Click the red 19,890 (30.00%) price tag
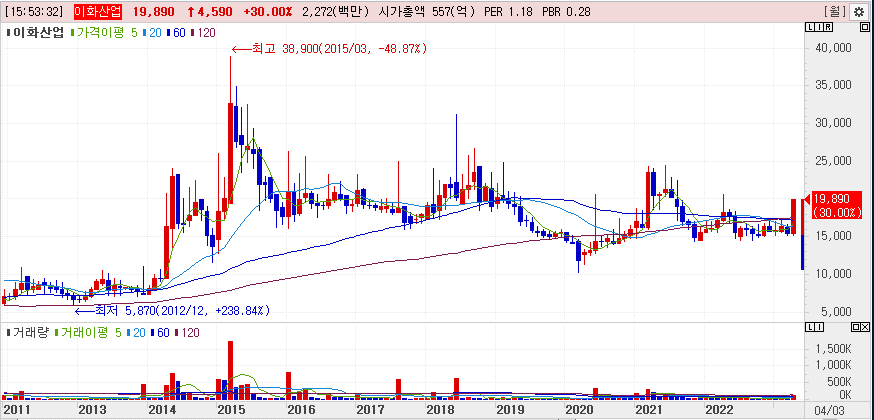The width and height of the screenshot is (874, 420). click(x=837, y=205)
